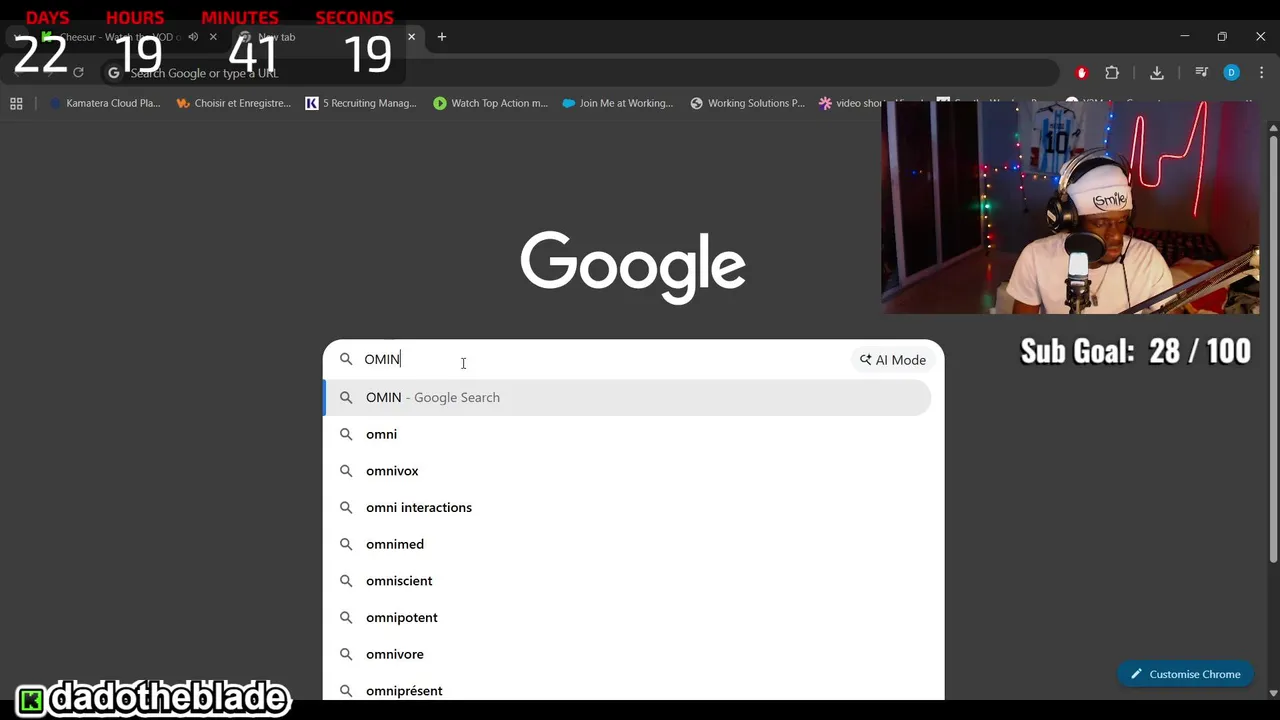Click the Working Solutions globe favicon
This screenshot has height=720, width=1280.
[697, 103]
